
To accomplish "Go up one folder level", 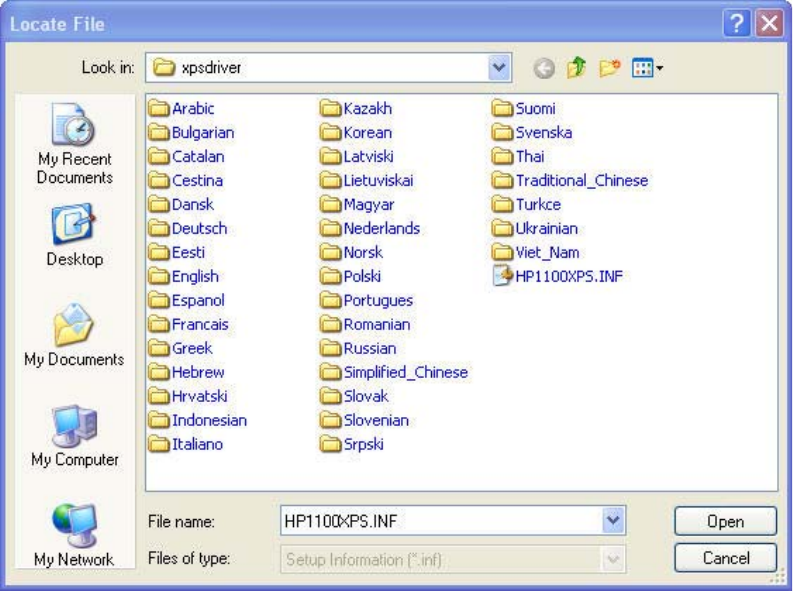I will (x=576, y=67).
